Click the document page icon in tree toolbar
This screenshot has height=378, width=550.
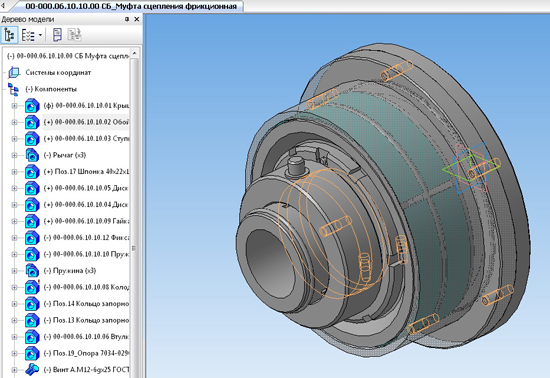57,35
